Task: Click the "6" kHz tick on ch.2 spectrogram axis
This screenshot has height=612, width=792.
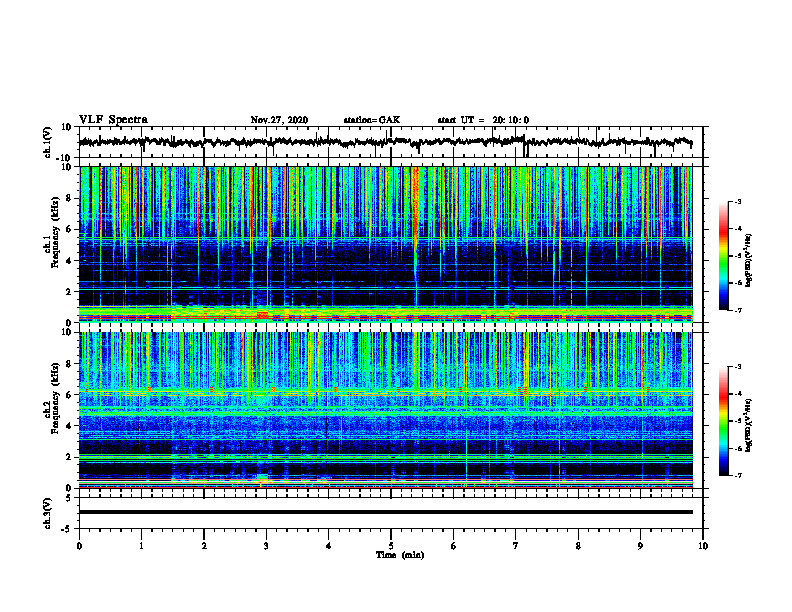Action: (69, 395)
